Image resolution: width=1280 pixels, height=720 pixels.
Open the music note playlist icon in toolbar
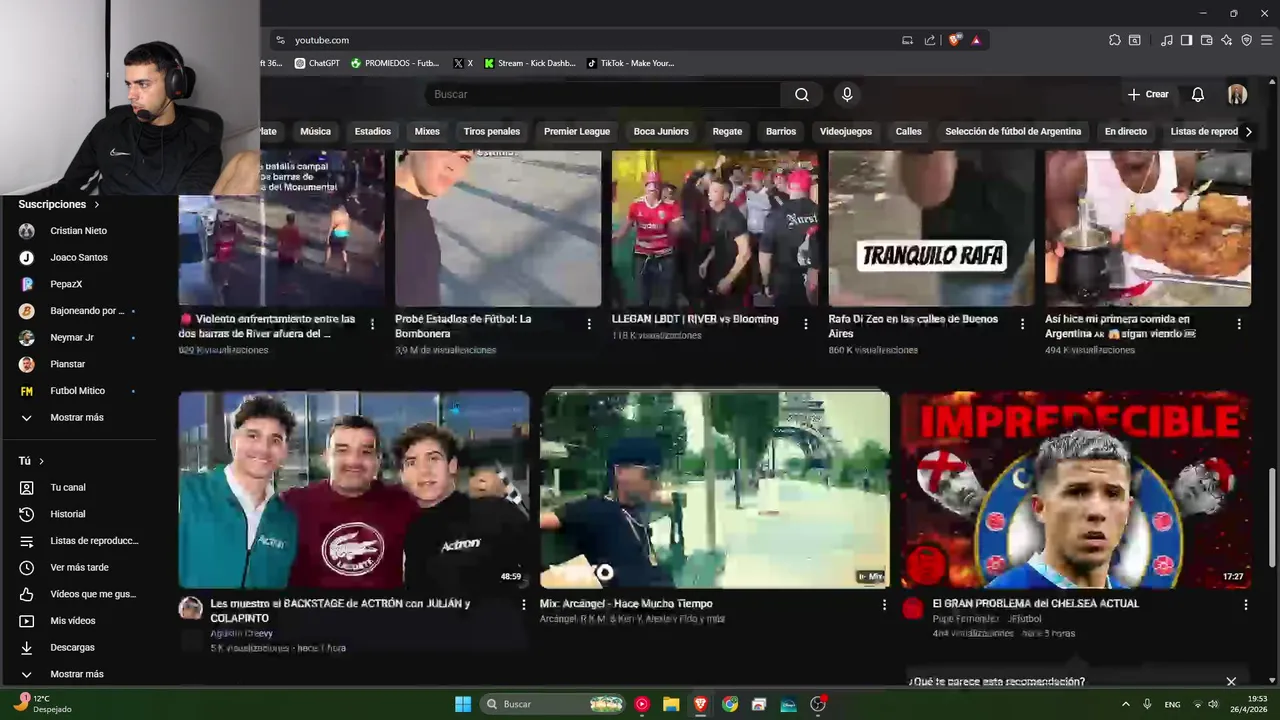(x=1166, y=40)
